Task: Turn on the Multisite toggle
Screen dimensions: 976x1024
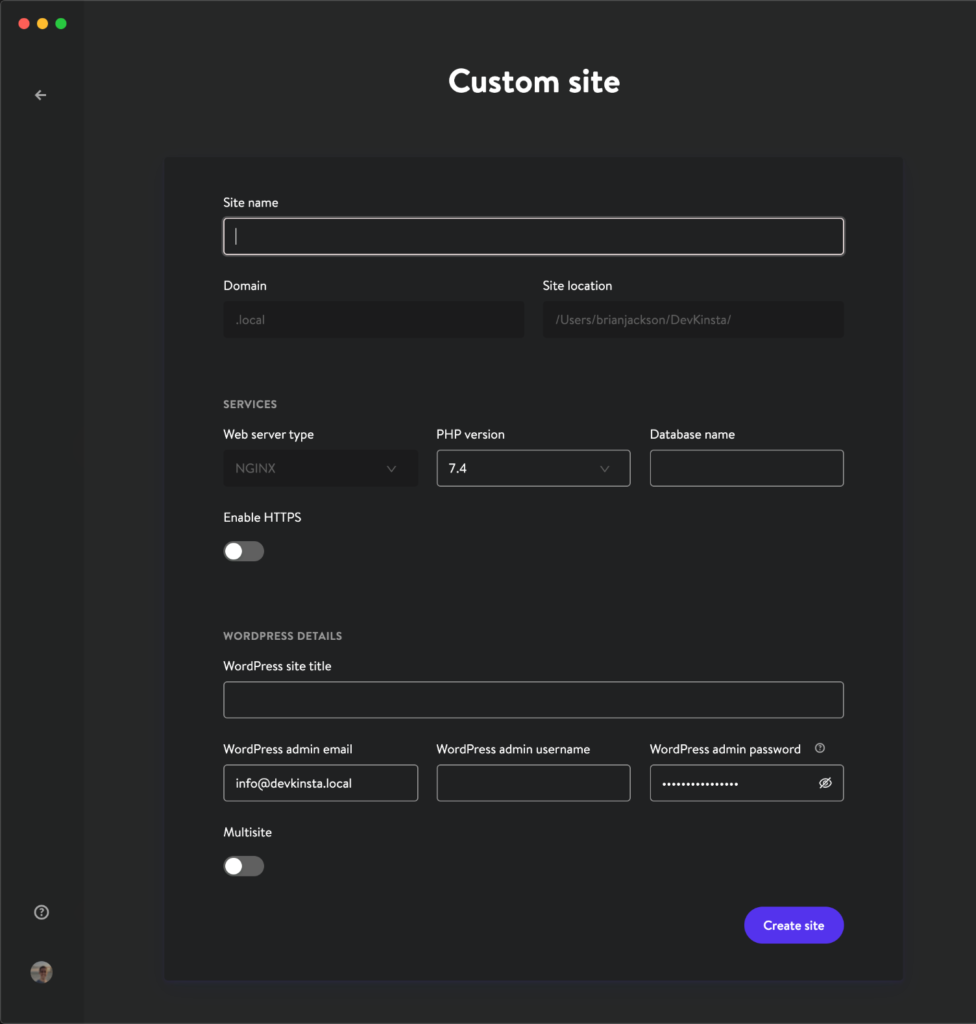Action: click(243, 866)
